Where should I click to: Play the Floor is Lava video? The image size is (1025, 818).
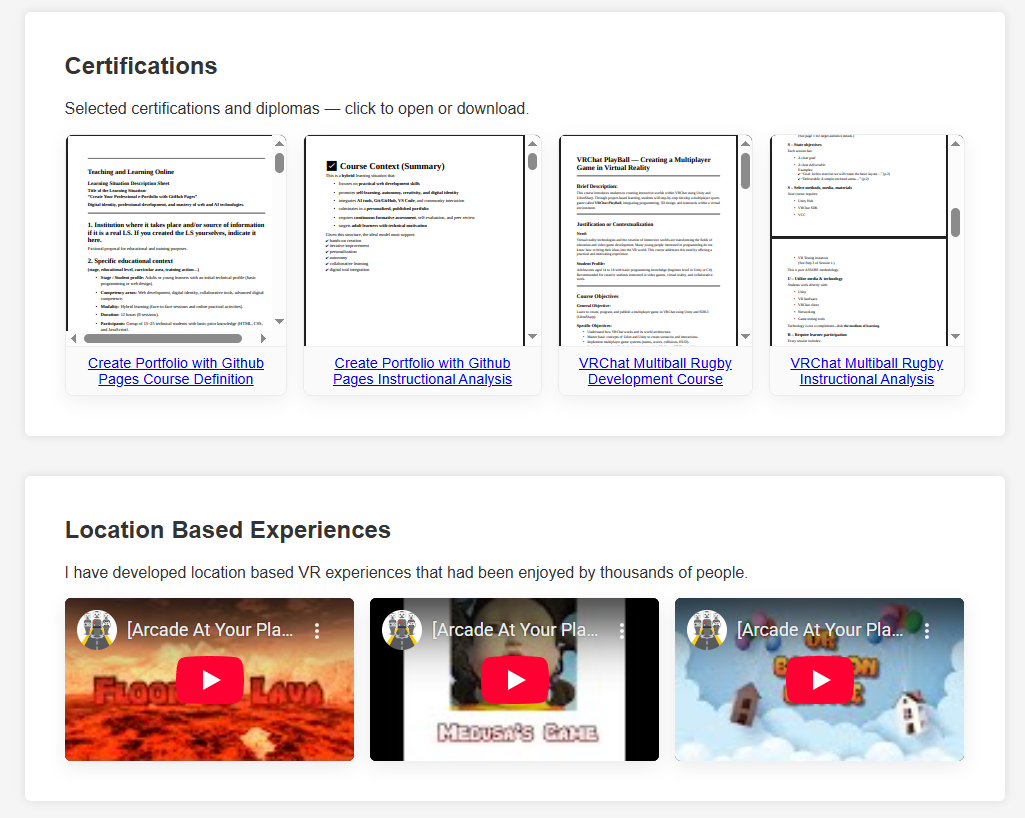click(x=210, y=680)
